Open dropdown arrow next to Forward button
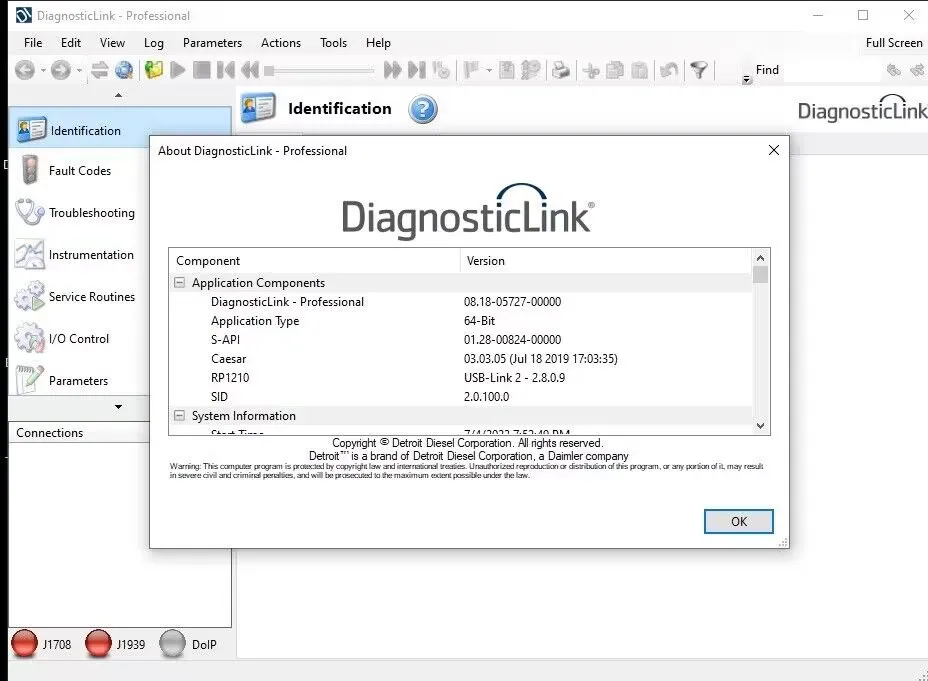This screenshot has width=928, height=681. [79, 70]
